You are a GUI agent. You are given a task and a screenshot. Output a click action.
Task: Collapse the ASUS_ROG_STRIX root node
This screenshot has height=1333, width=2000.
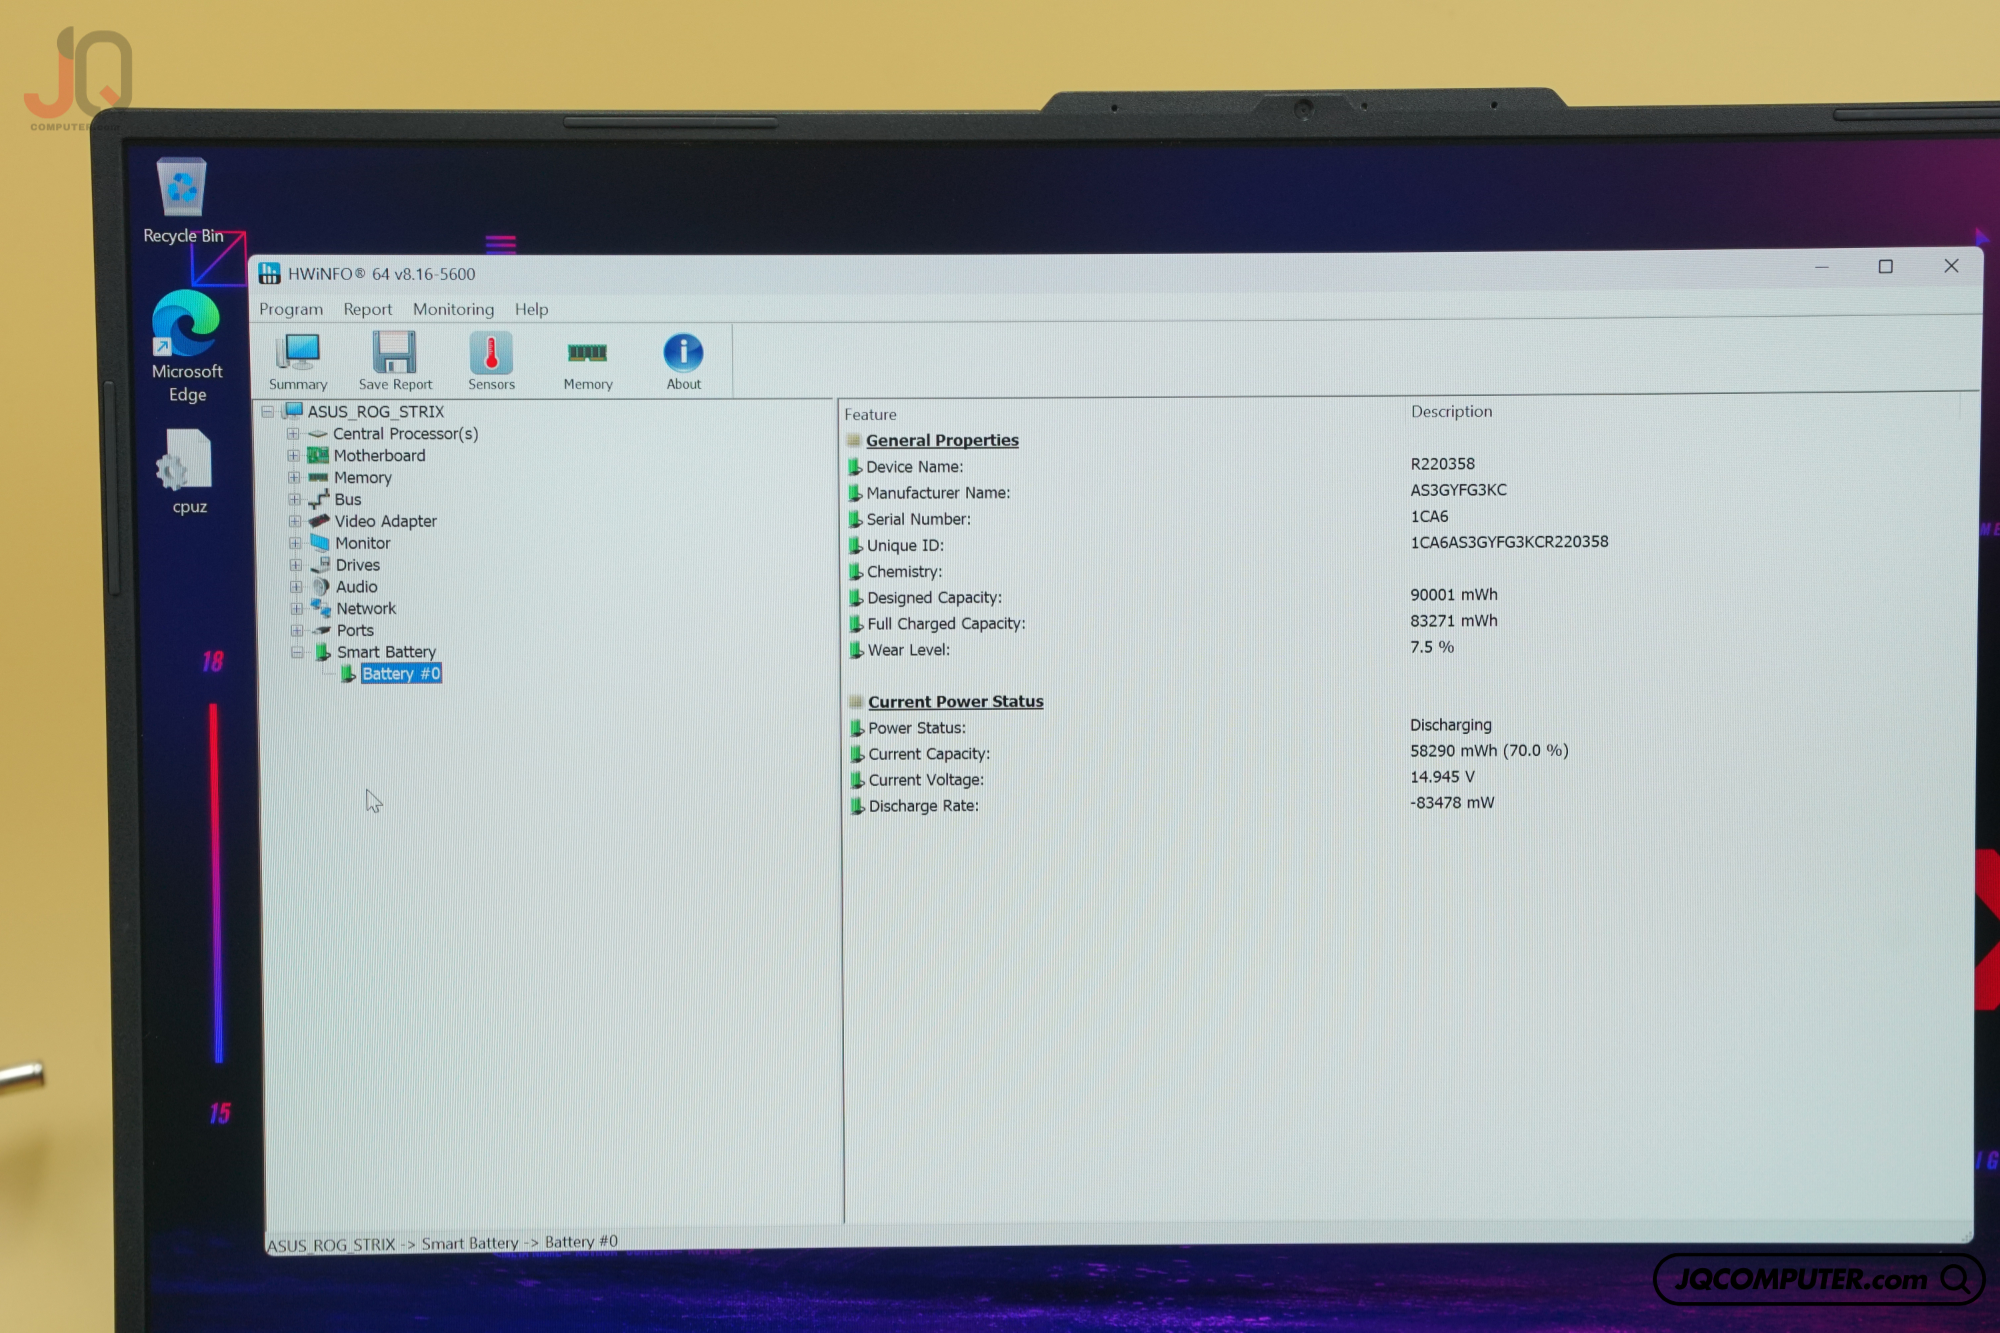pos(268,412)
